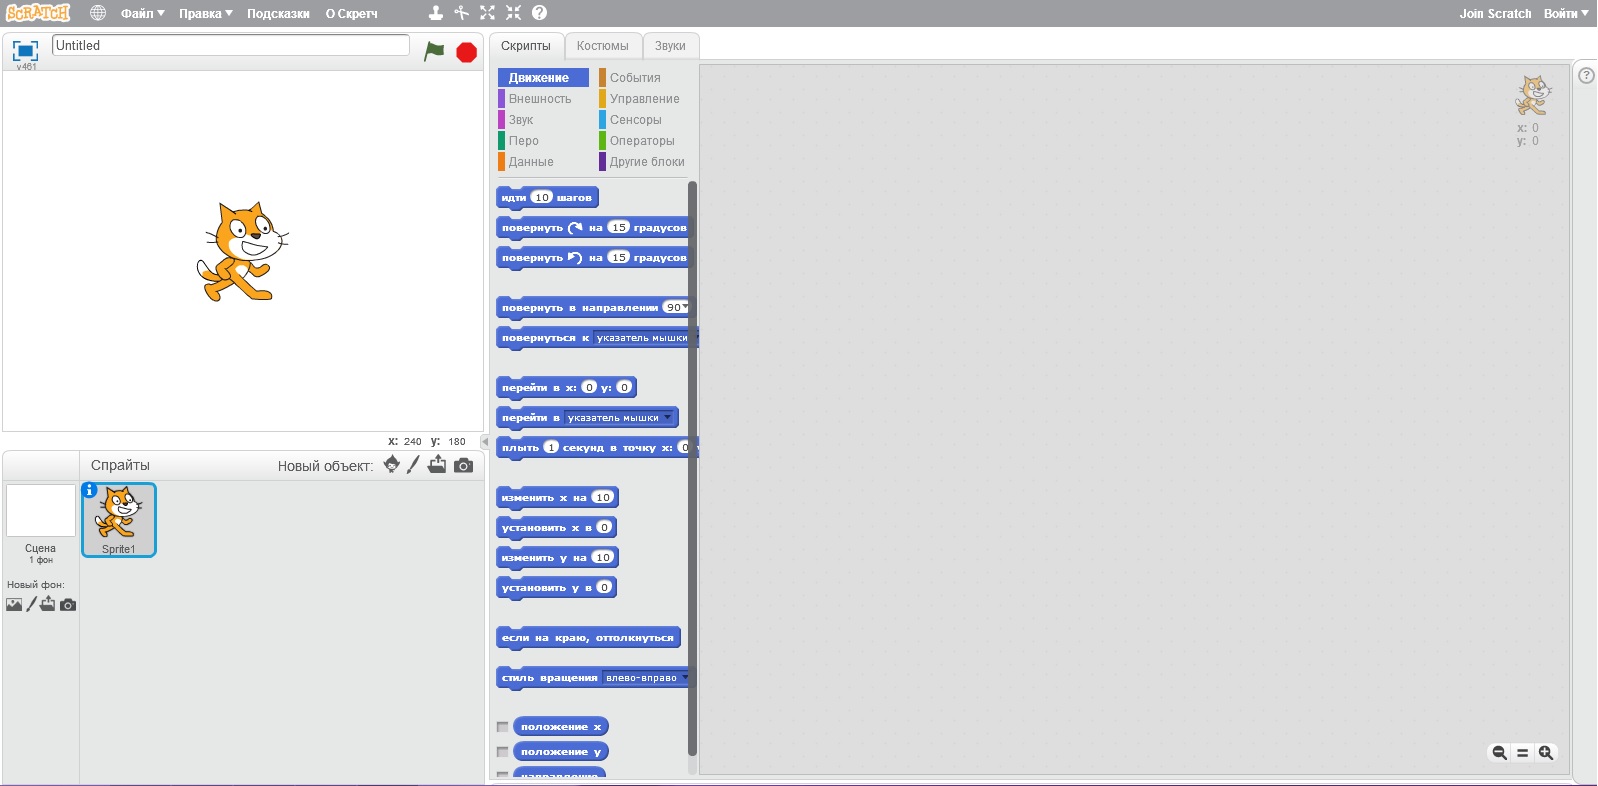
Task: Select the Внешность block category
Action: [x=543, y=99]
